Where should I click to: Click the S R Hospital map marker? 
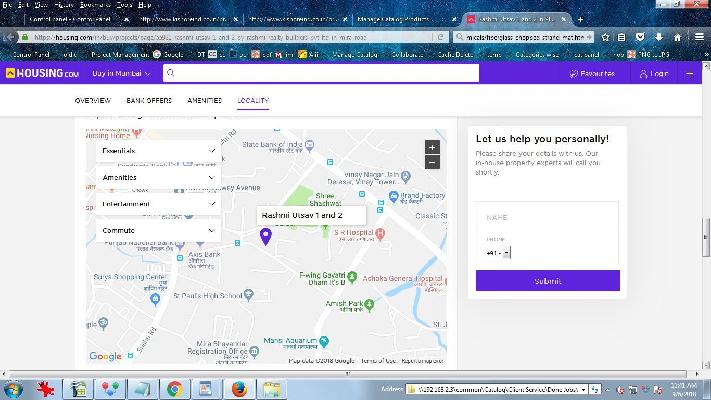click(380, 234)
